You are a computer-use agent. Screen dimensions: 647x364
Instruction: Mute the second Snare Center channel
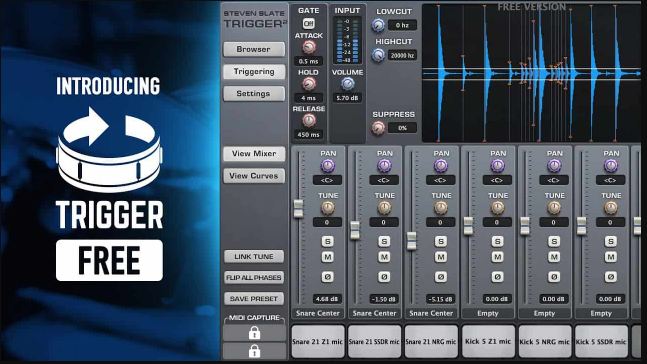(x=384, y=257)
